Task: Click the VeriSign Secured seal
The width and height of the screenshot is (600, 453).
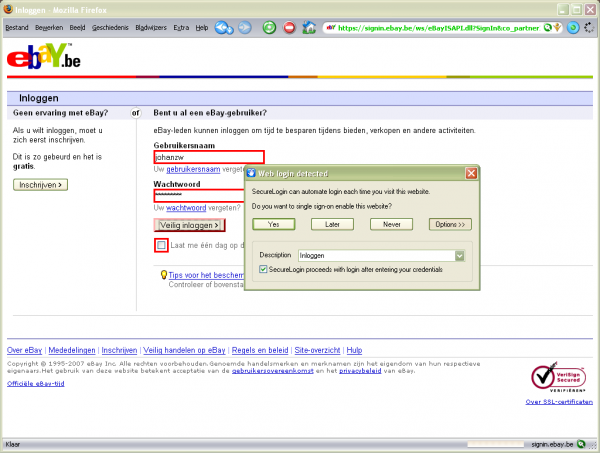Action: [x=558, y=377]
